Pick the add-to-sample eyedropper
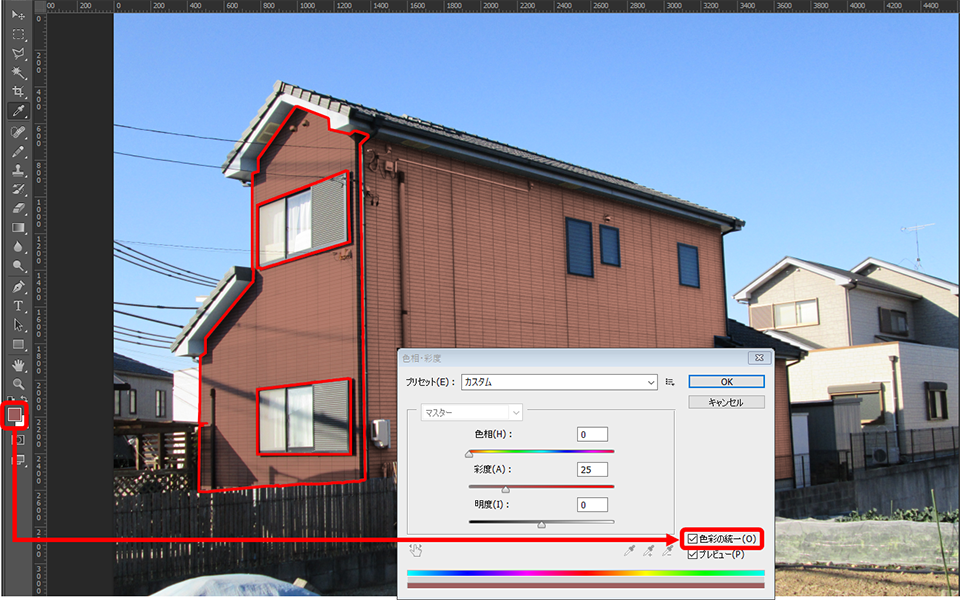This screenshot has width=960, height=600. point(648,551)
